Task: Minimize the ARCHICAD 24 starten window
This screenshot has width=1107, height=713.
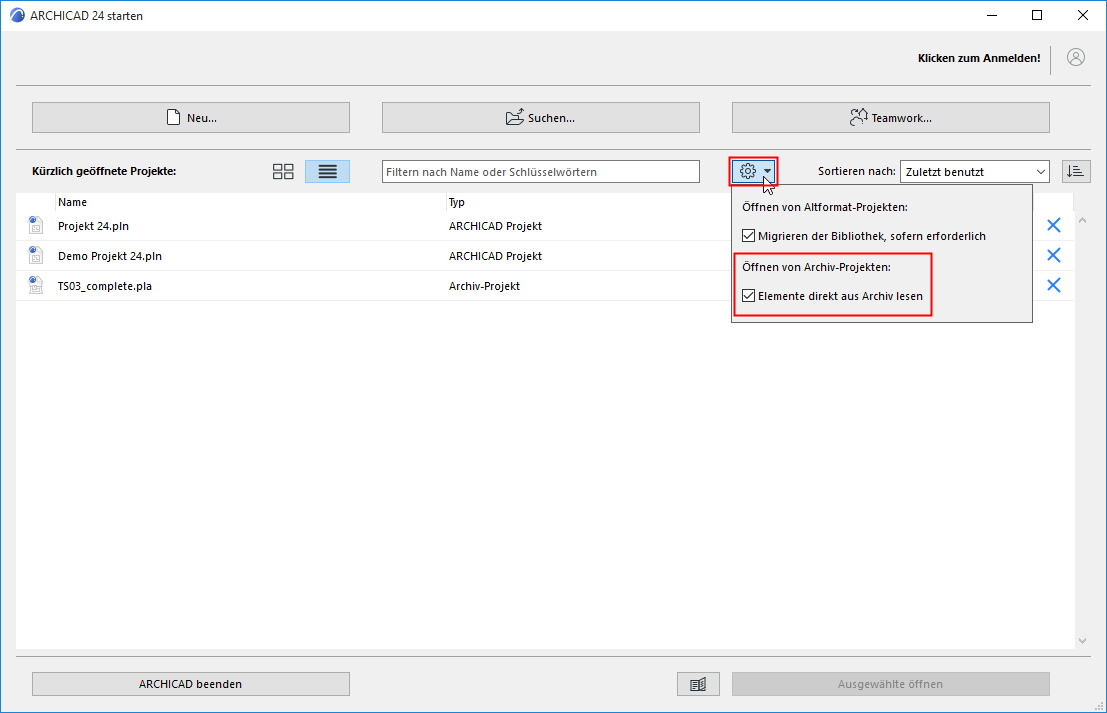Action: pyautogui.click(x=992, y=15)
